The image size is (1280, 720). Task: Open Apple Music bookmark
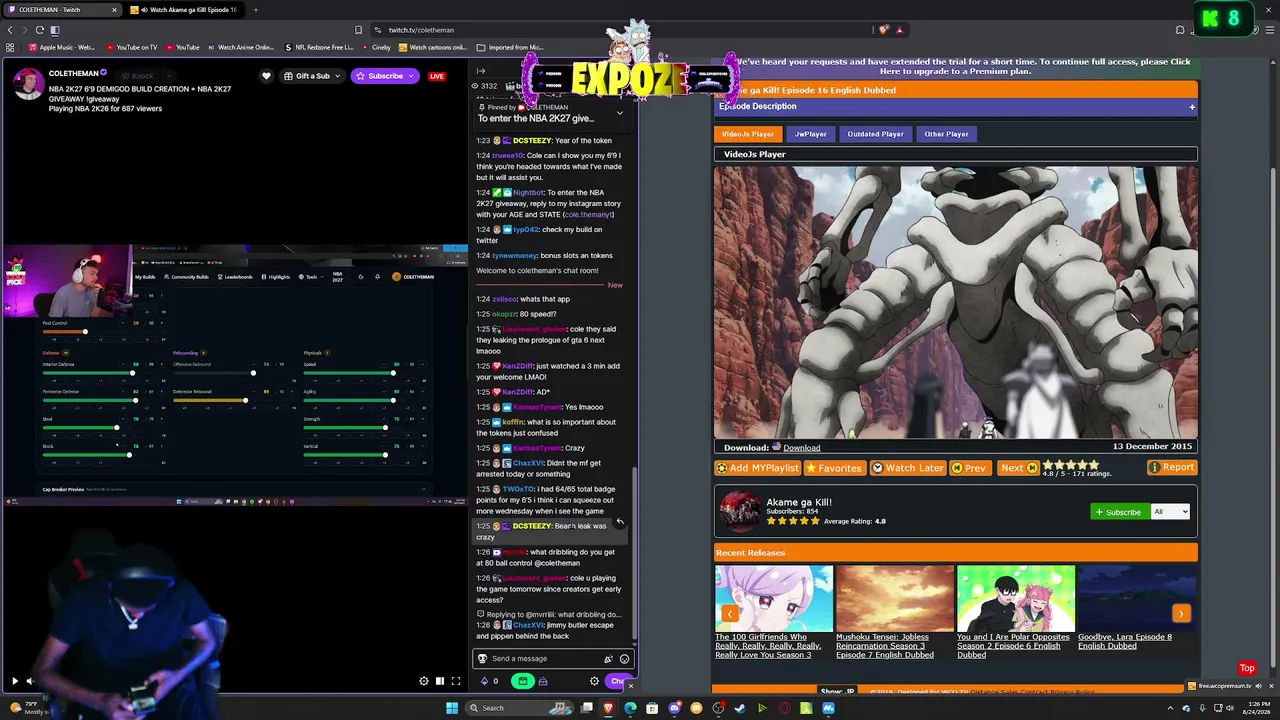61,47
